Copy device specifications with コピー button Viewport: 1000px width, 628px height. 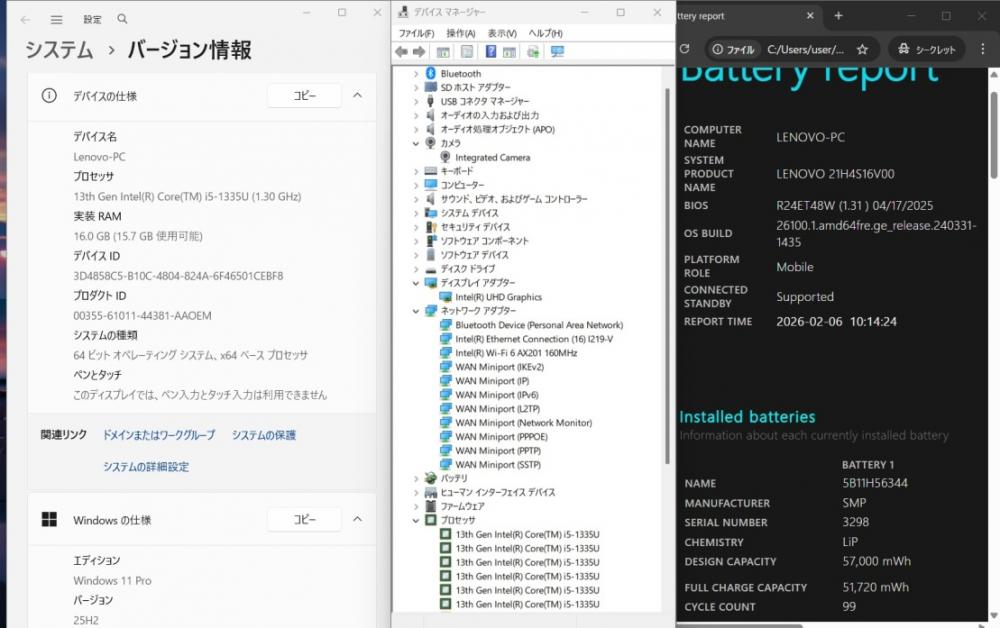click(x=304, y=96)
